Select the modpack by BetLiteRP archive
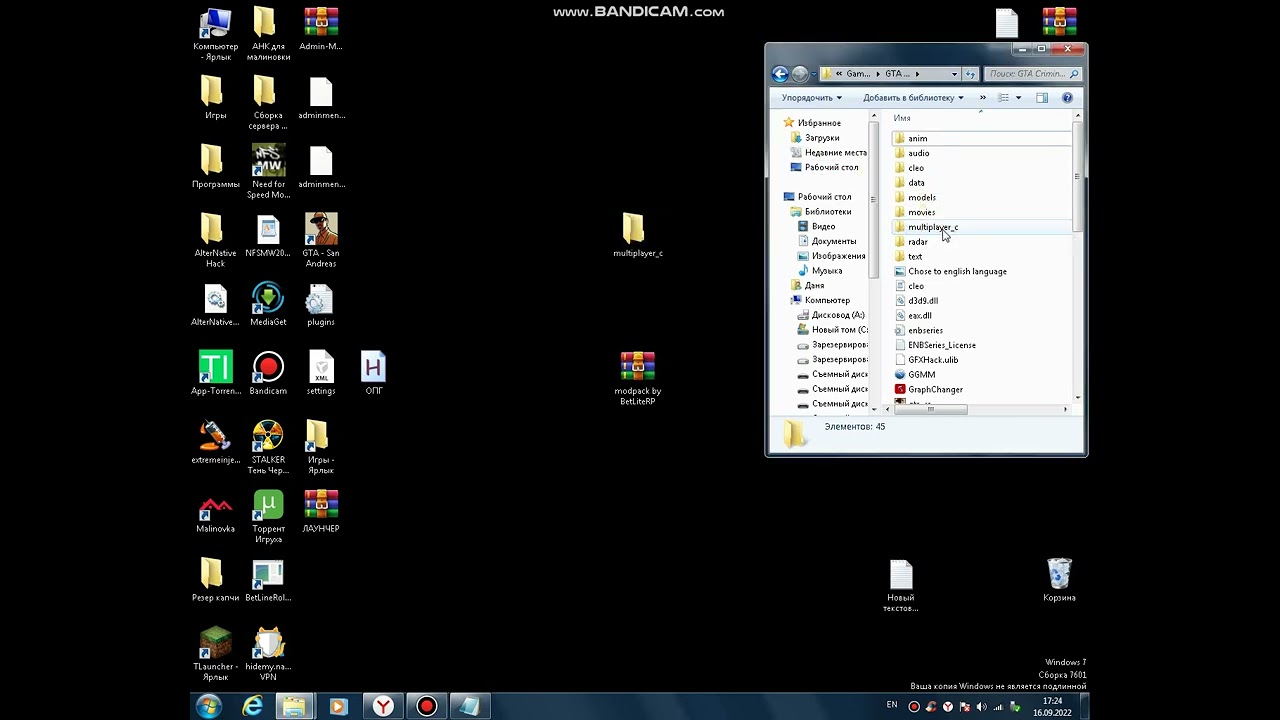The image size is (1280, 720). pos(638,379)
